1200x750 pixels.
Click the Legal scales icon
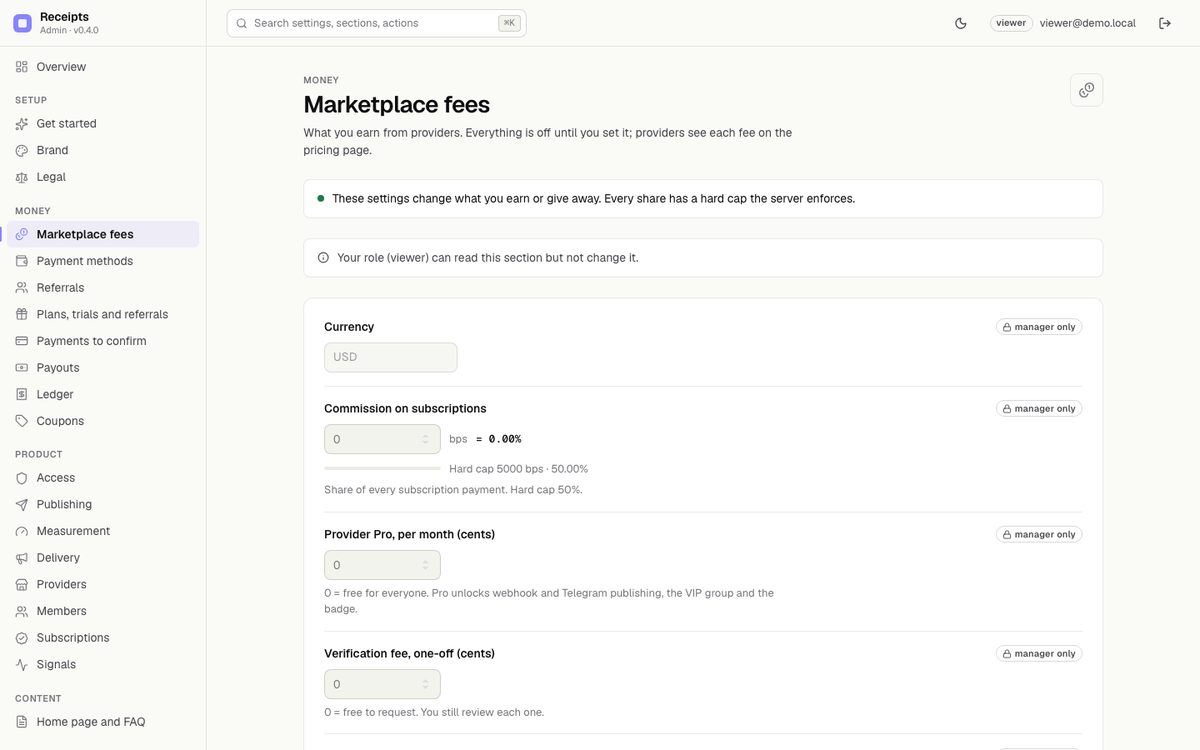(x=22, y=177)
